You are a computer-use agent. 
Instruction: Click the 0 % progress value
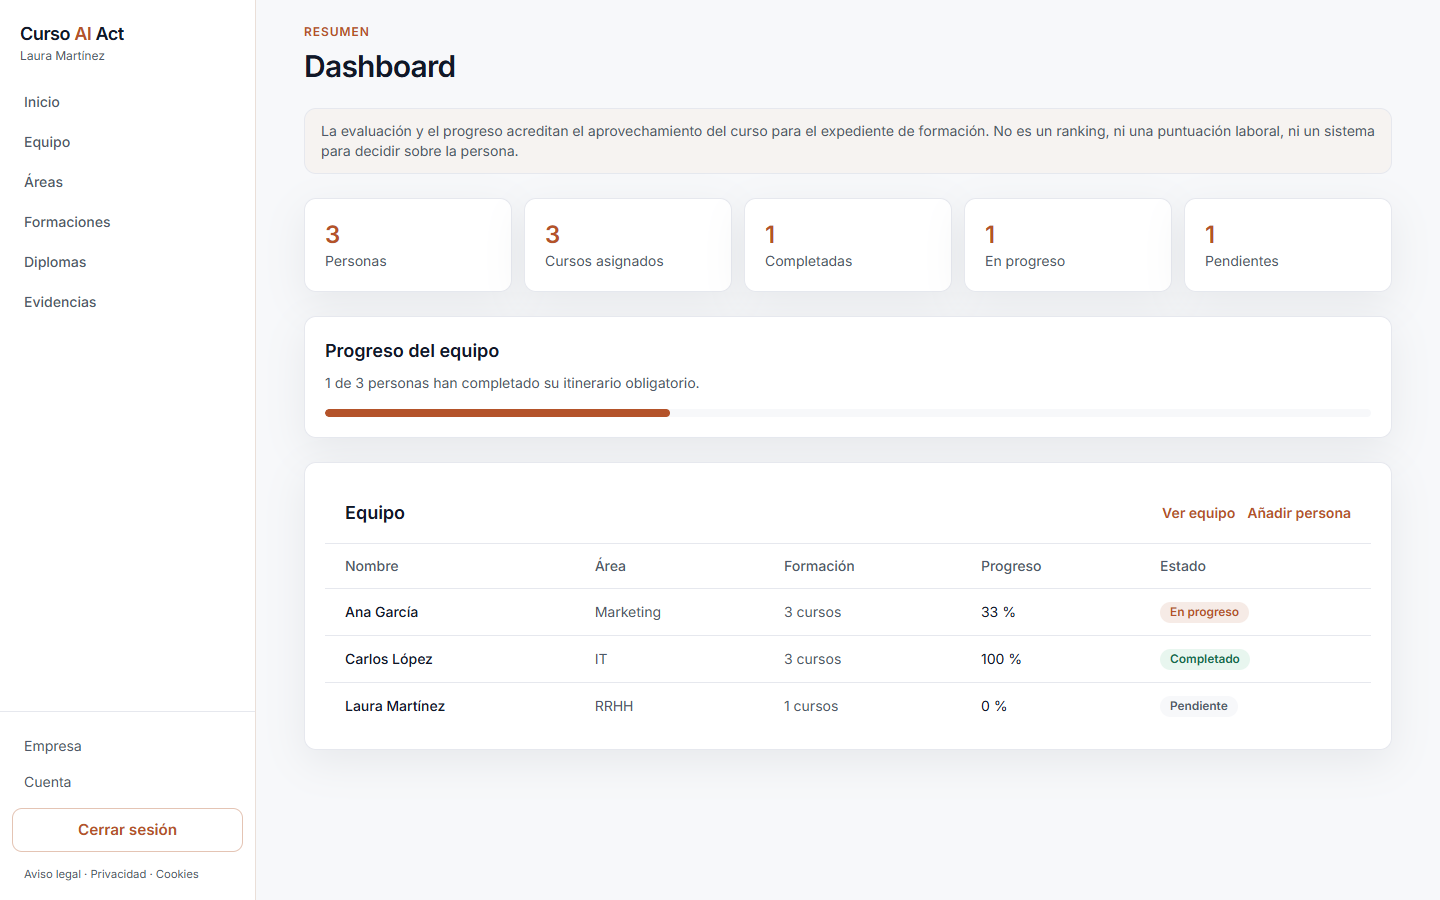point(994,706)
